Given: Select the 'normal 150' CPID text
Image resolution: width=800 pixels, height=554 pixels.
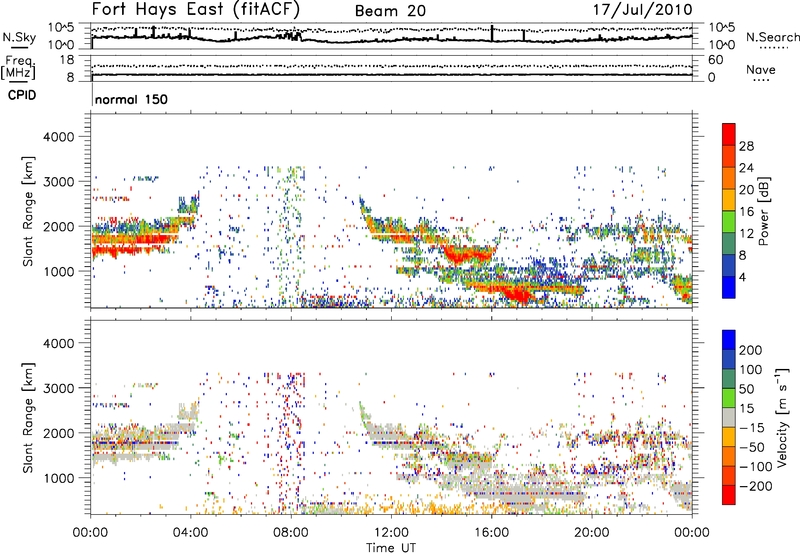Looking at the screenshot, I should coord(131,99).
